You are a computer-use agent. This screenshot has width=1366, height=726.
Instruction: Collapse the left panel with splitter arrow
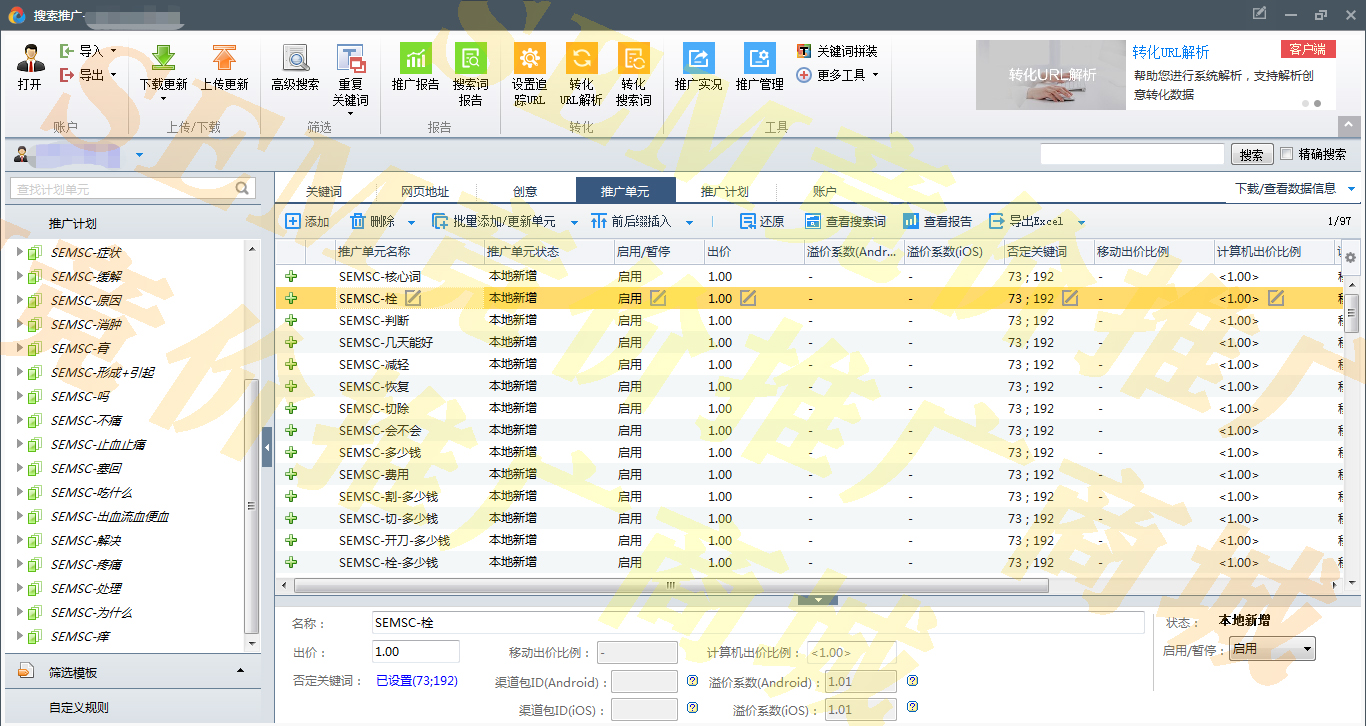click(267, 447)
